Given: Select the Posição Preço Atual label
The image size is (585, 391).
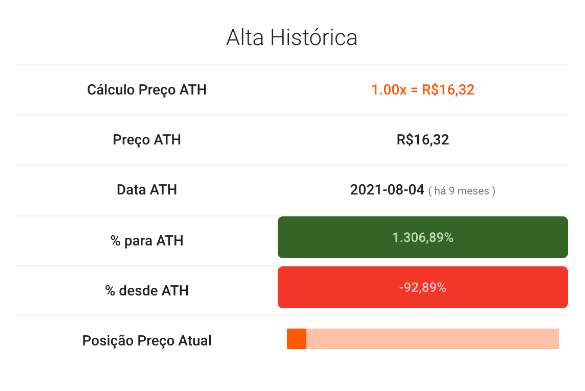Looking at the screenshot, I should click(x=147, y=341).
